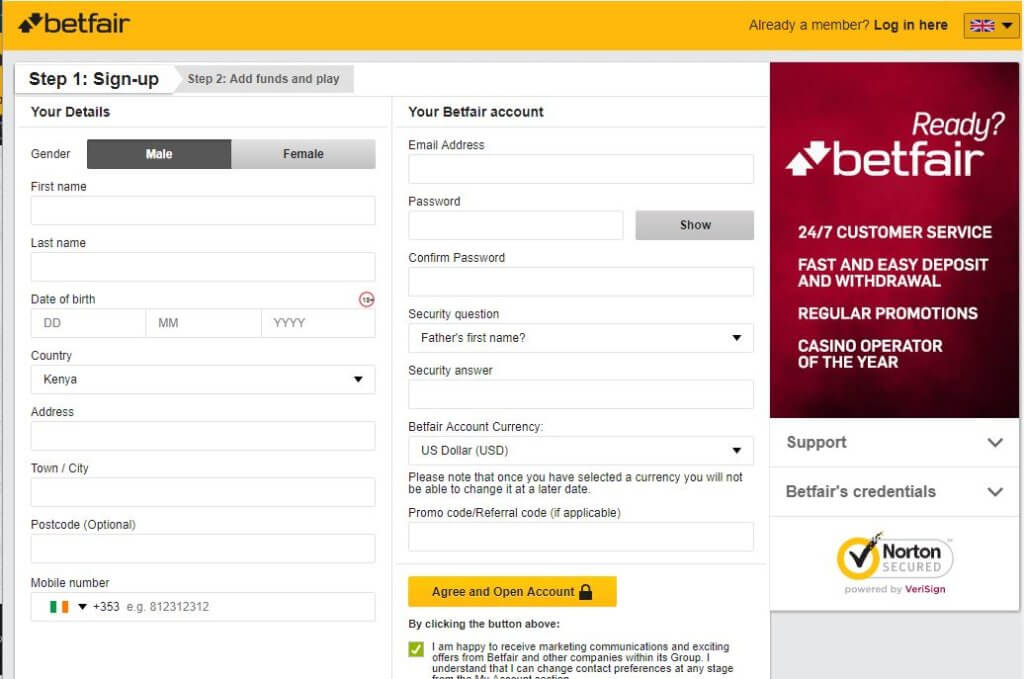This screenshot has width=1024, height=679.
Task: Open the Betfair Account Currency dropdown
Action: click(581, 450)
